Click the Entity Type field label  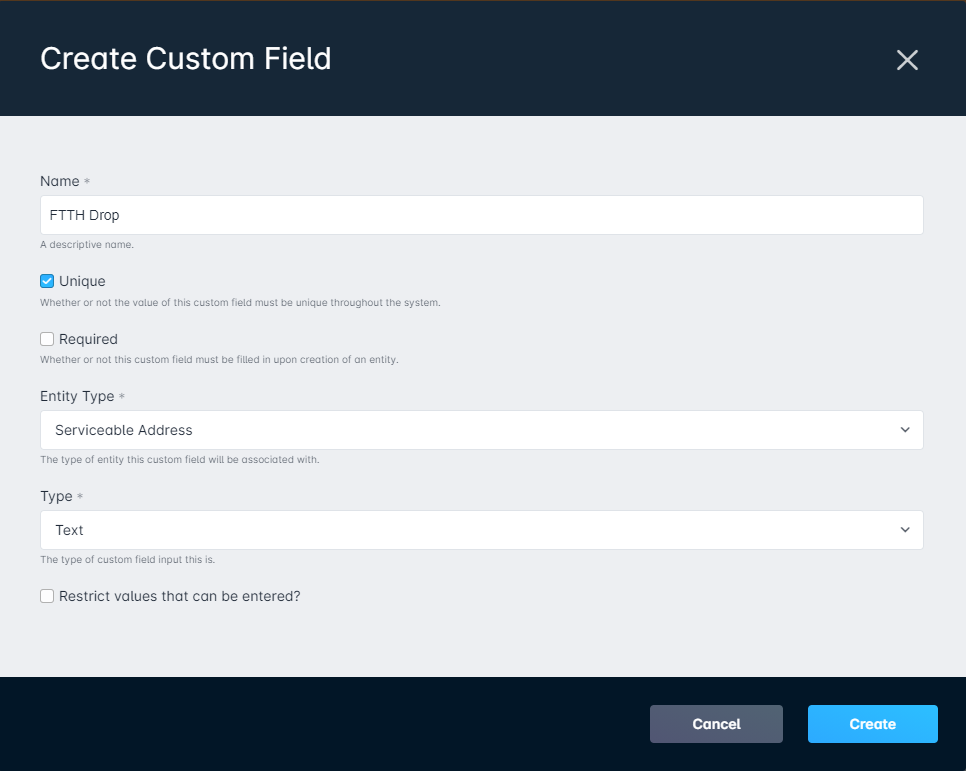point(77,396)
